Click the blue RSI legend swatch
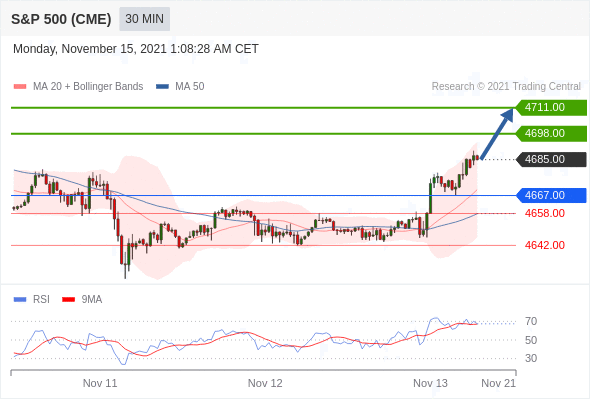This screenshot has width=590, height=400. coord(20,300)
